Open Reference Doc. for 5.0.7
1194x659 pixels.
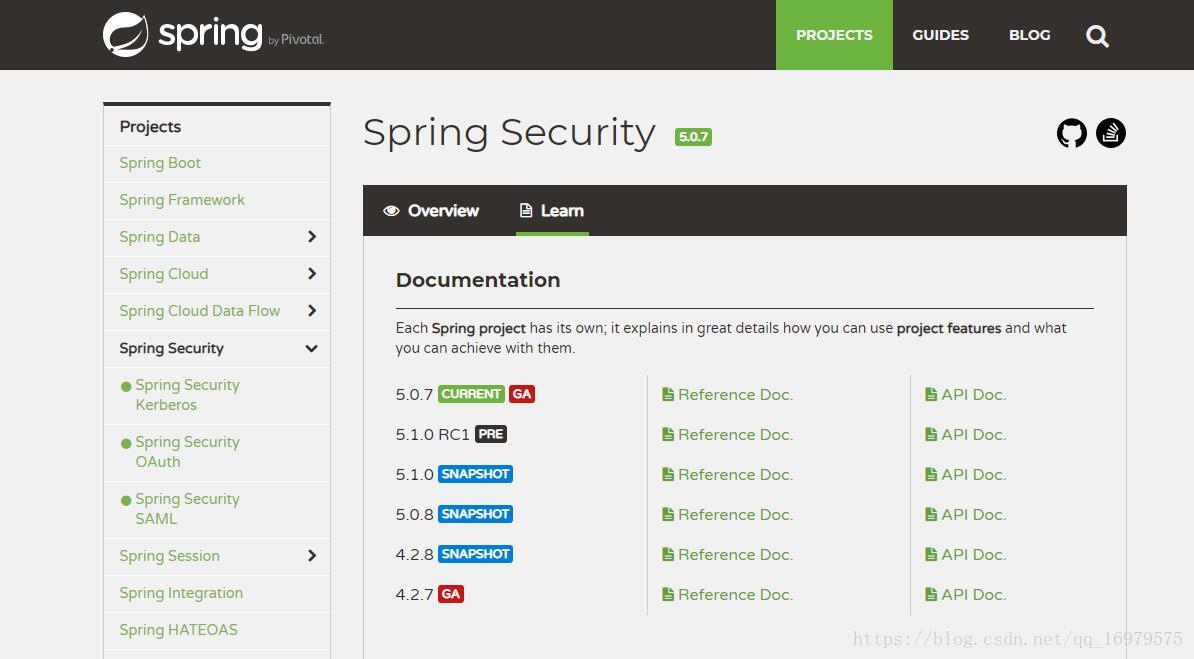coord(727,395)
